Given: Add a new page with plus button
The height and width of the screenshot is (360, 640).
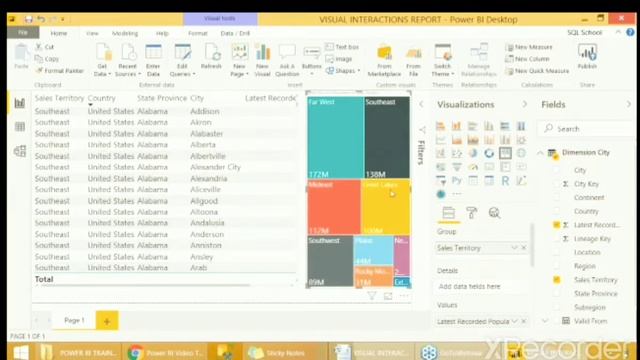Looking at the screenshot, I should [x=107, y=321].
